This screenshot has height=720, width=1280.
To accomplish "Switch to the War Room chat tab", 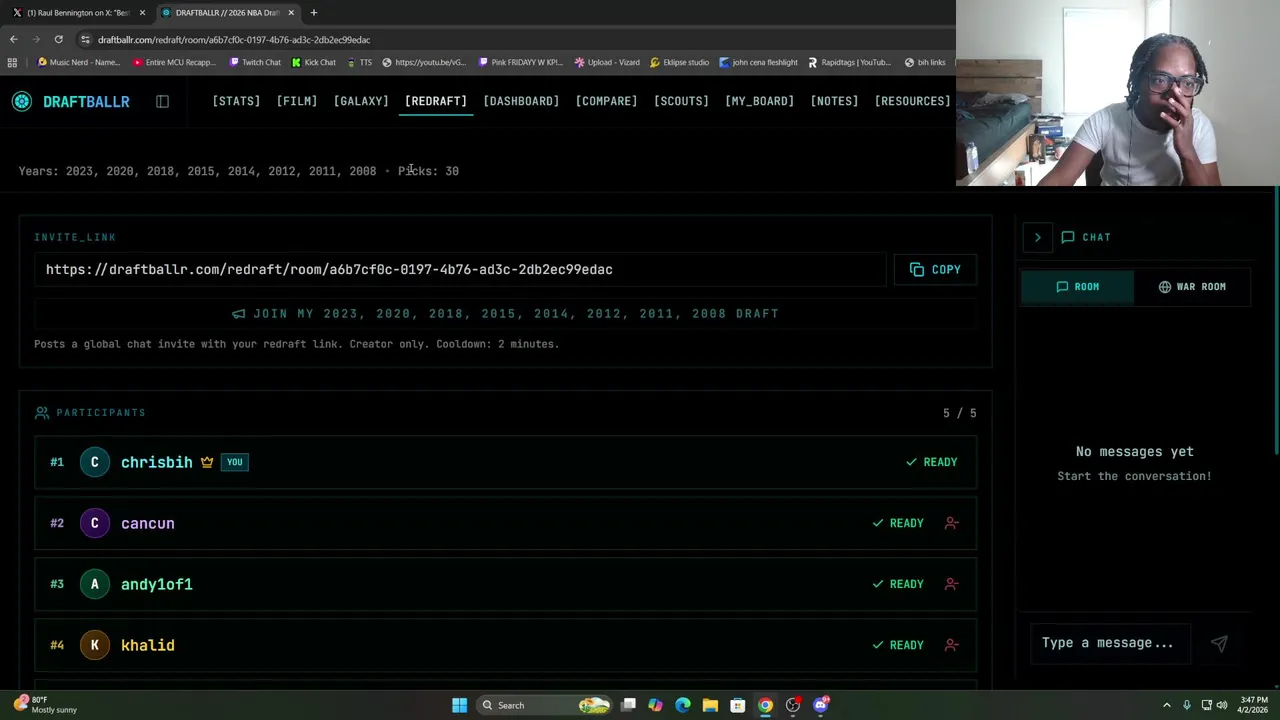I will (x=1192, y=287).
